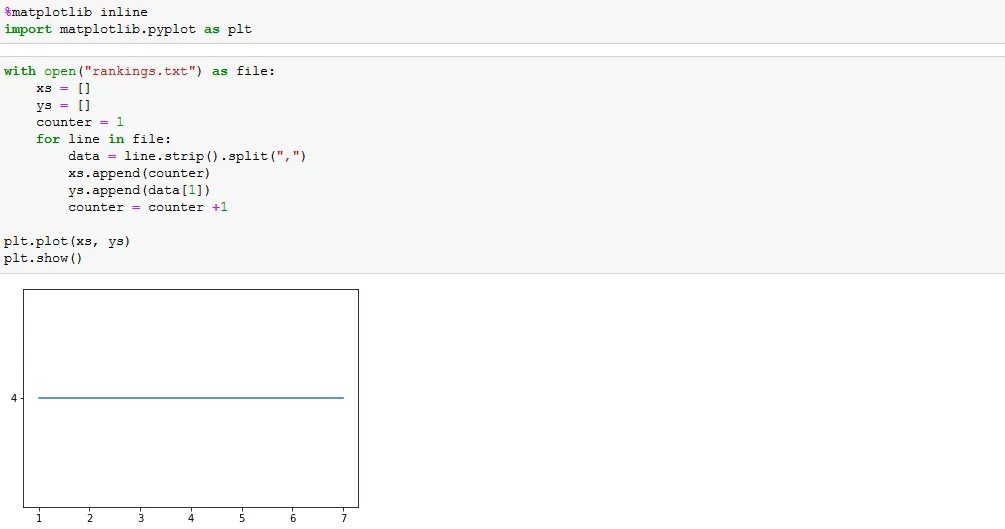Click the x-axis tick label 7

coord(344,518)
